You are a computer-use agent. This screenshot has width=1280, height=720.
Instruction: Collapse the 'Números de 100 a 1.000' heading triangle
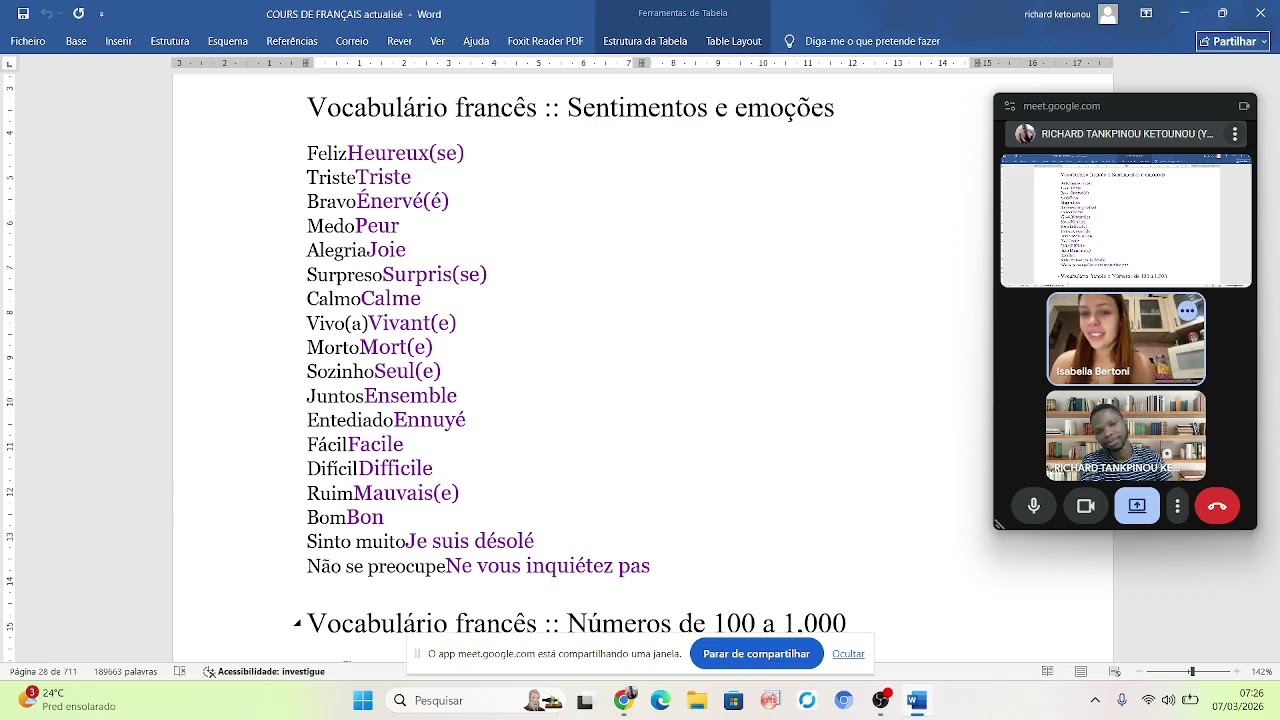click(297, 624)
